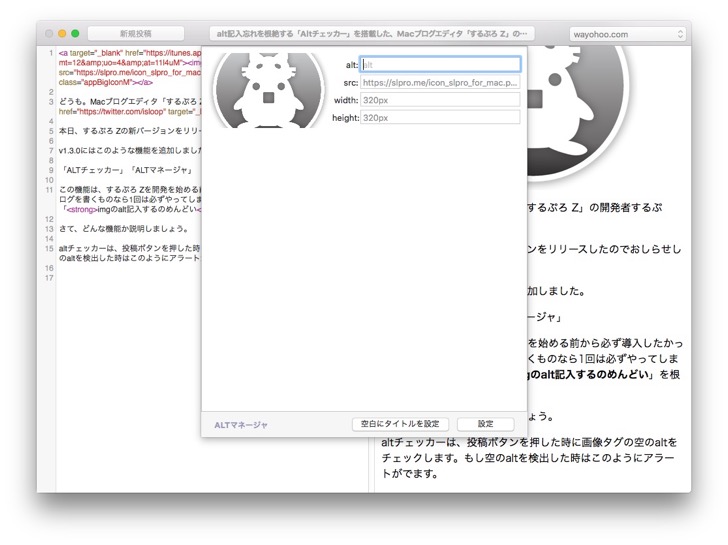Screen dimensions: 728x545
Task: Click the ALTマネージャ label
Action: pos(240,425)
